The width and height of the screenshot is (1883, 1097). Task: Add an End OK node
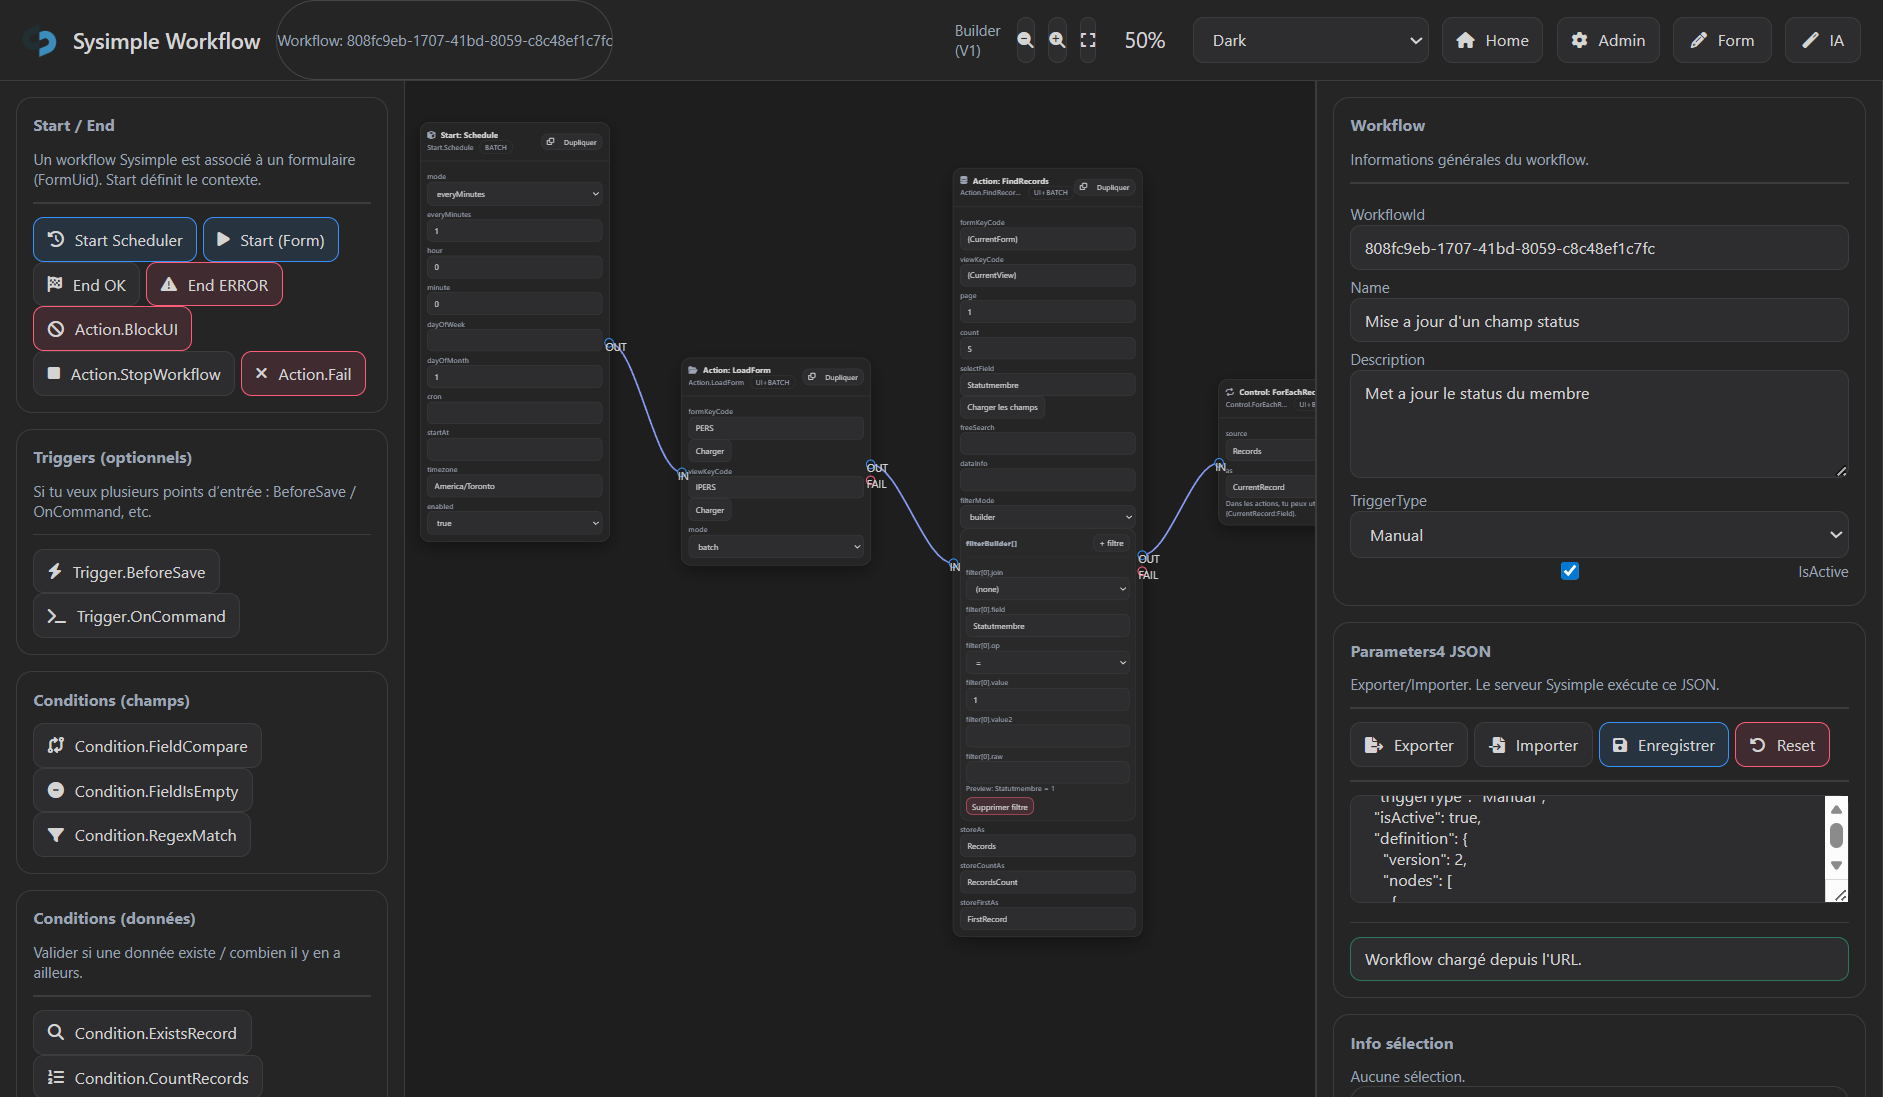[87, 285]
